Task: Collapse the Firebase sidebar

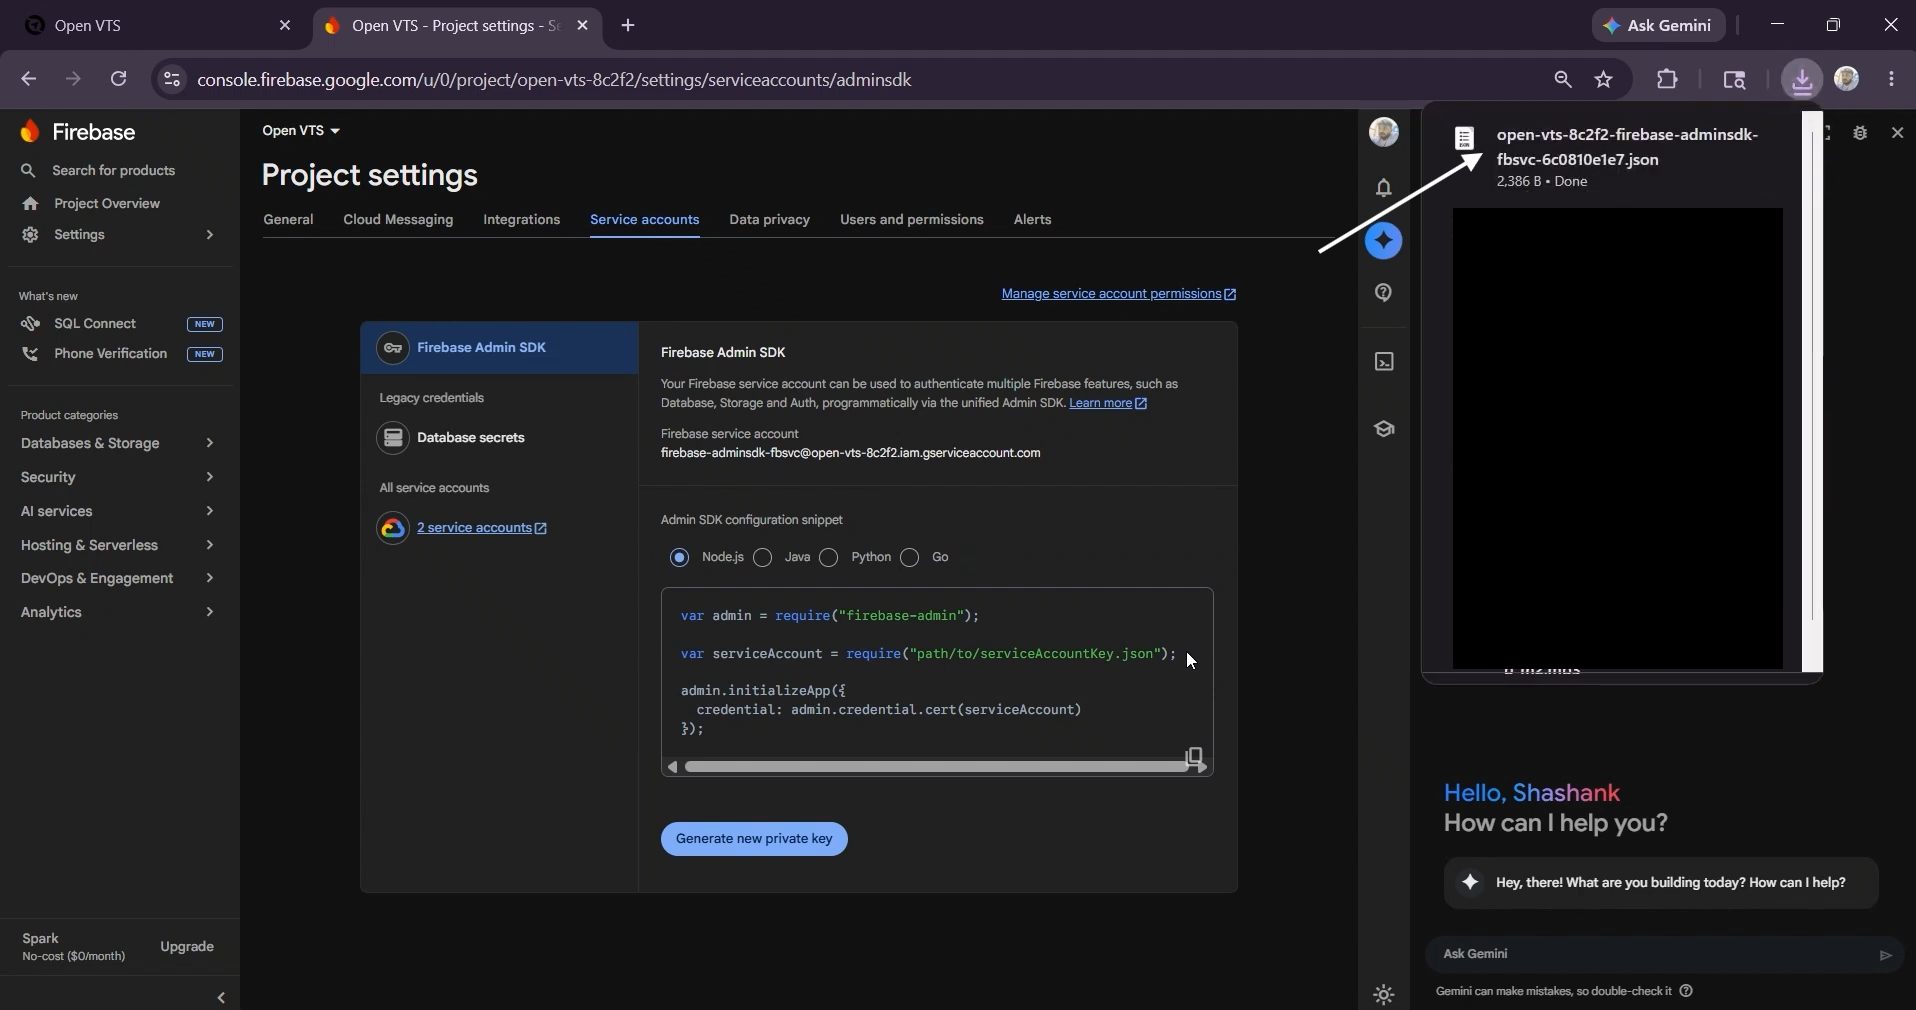Action: tap(222, 997)
